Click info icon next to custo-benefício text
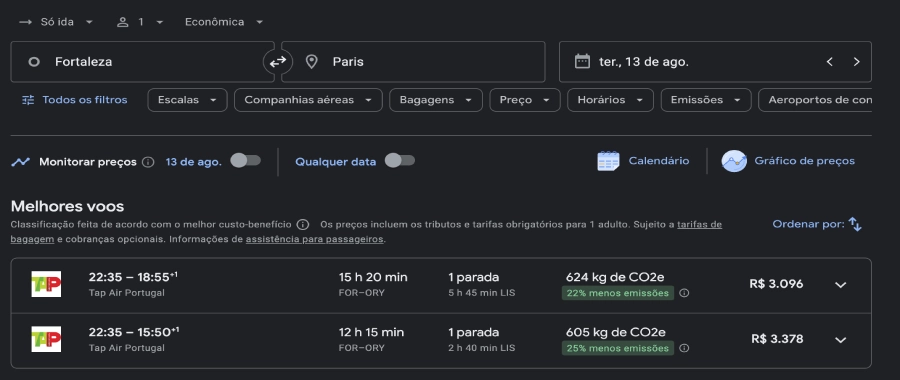The image size is (900, 380). tap(303, 224)
